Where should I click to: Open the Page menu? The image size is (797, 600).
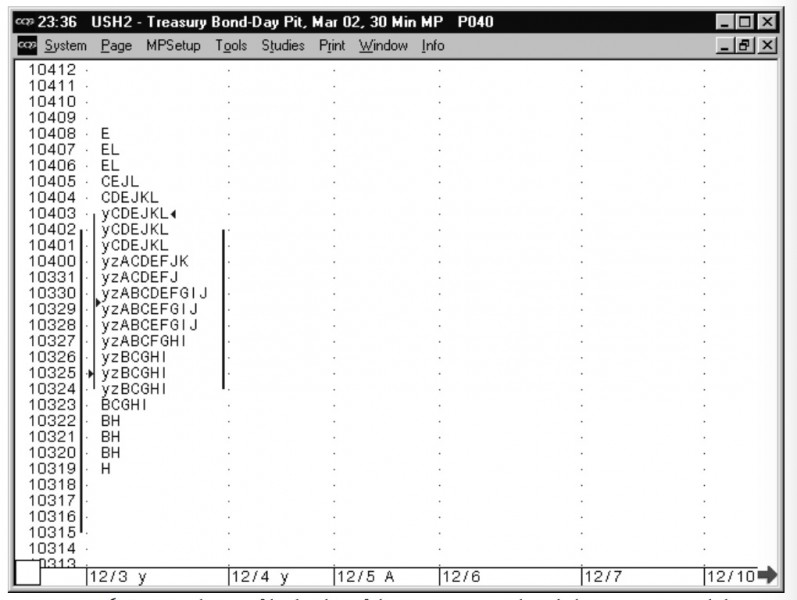point(116,45)
